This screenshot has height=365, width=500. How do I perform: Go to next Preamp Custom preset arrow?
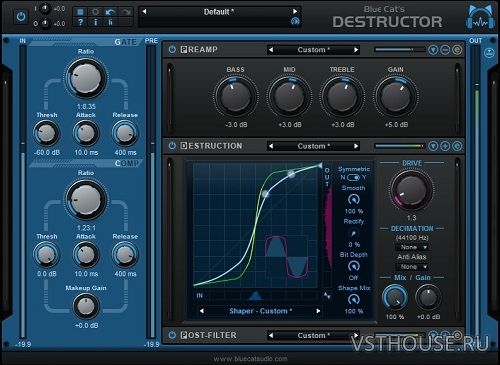[x=356, y=50]
